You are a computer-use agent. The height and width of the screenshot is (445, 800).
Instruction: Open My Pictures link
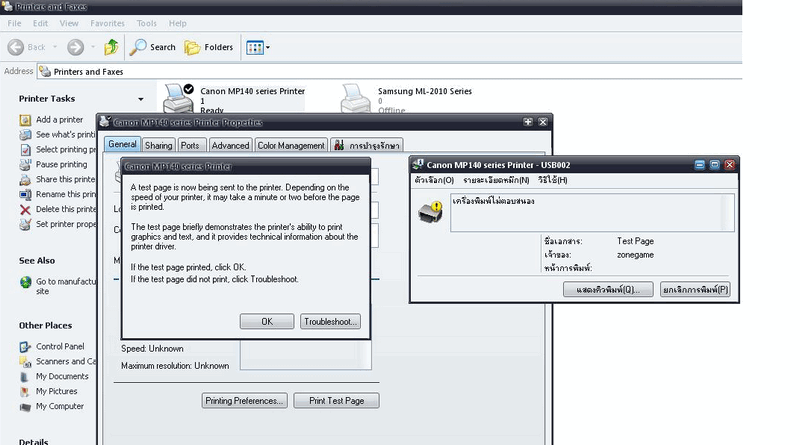(x=56, y=391)
